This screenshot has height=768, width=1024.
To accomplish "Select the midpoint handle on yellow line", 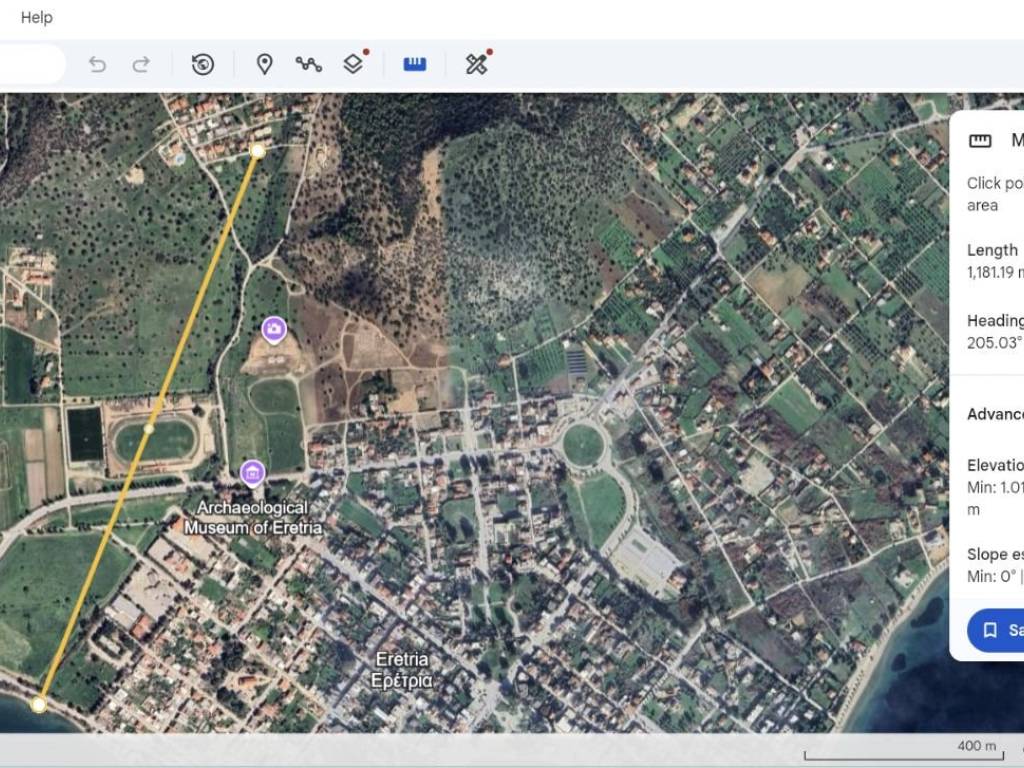I will click(149, 429).
